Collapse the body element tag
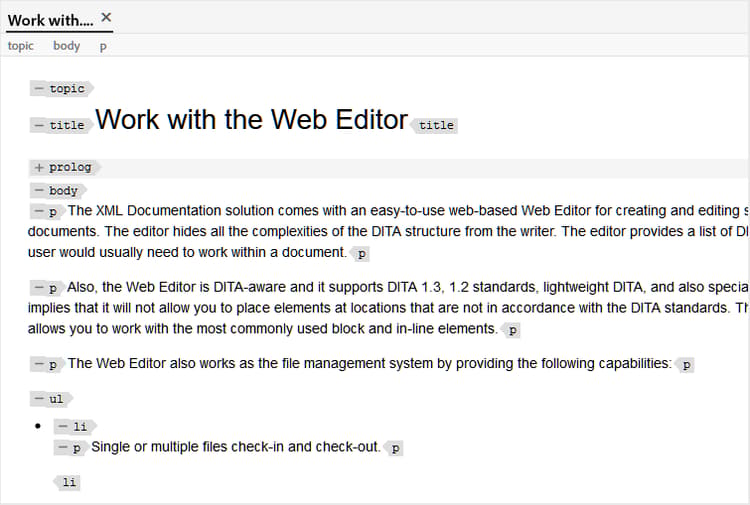750x505 pixels. tap(39, 190)
